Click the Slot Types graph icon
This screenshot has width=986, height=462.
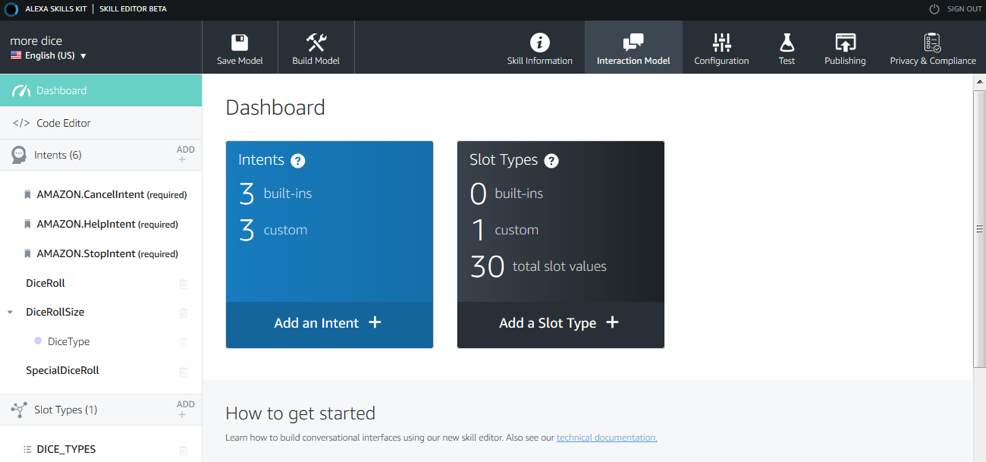coord(19,410)
